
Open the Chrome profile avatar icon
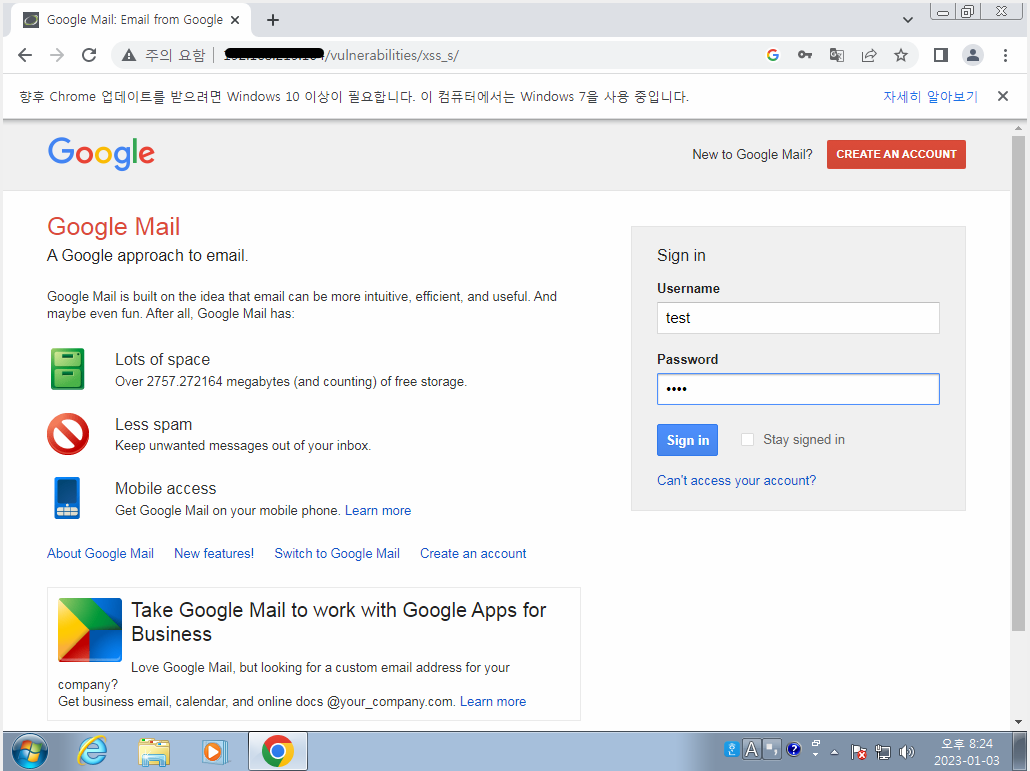pyautogui.click(x=972, y=55)
